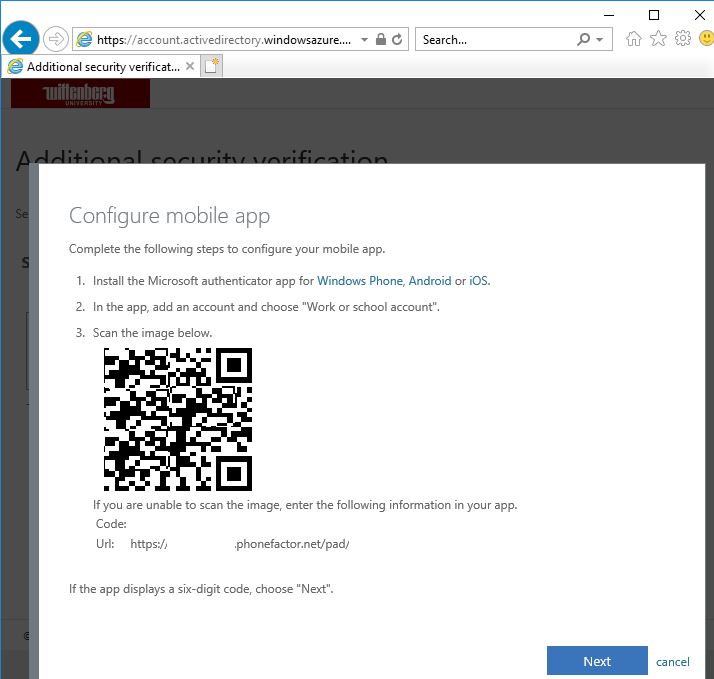Click the QR code image

[x=178, y=419]
